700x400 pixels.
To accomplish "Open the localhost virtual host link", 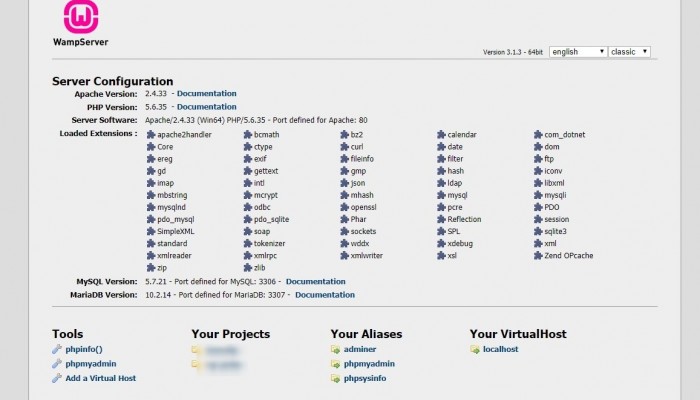I will [500, 350].
